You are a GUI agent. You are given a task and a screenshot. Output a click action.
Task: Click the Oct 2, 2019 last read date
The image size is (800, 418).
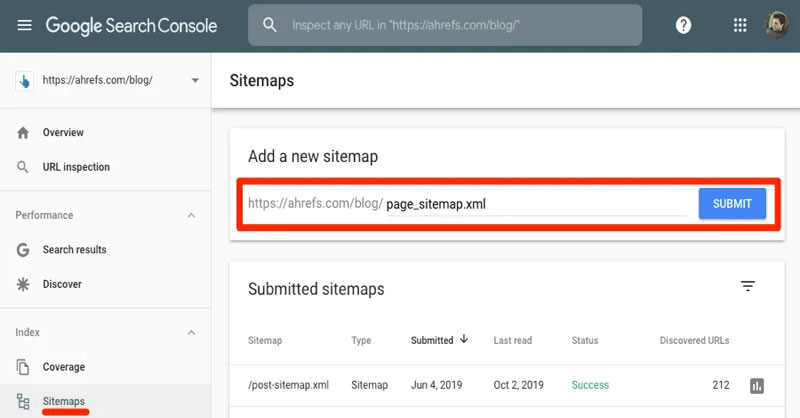[518, 385]
